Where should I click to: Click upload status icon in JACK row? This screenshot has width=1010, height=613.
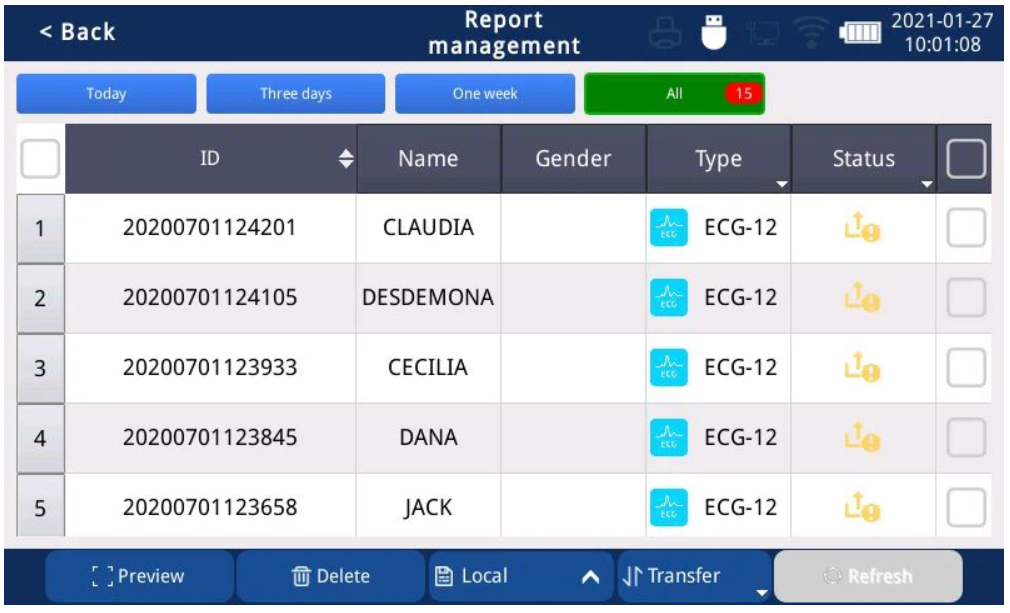[864, 508]
